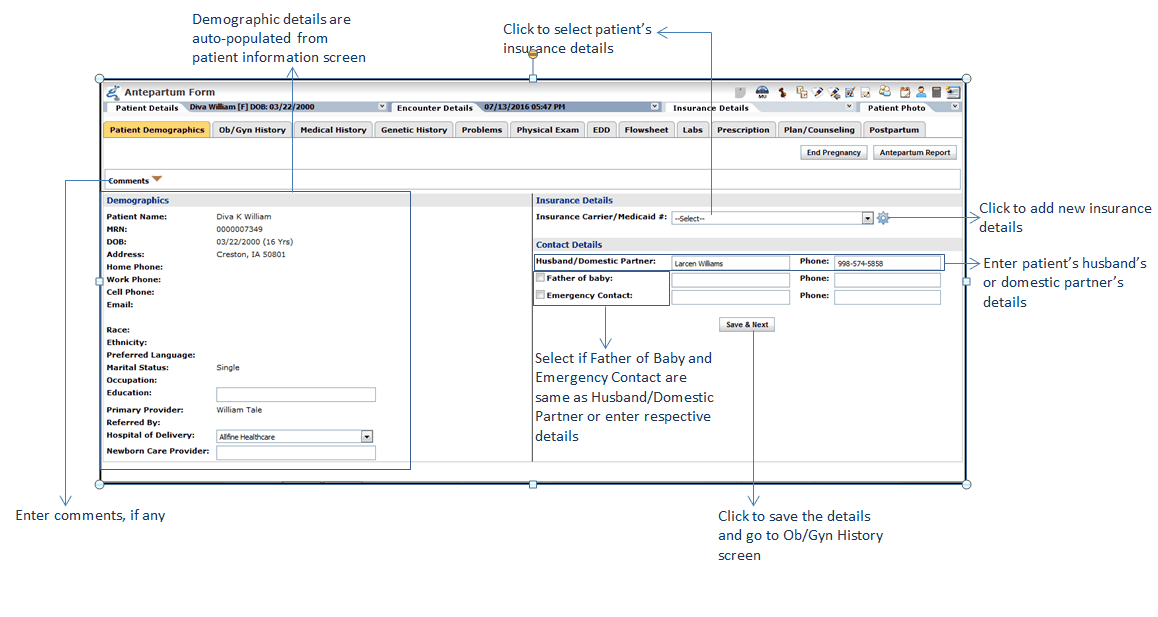Switch to the Ob/Gyn History tab
The height and width of the screenshot is (617, 1158).
[252, 130]
